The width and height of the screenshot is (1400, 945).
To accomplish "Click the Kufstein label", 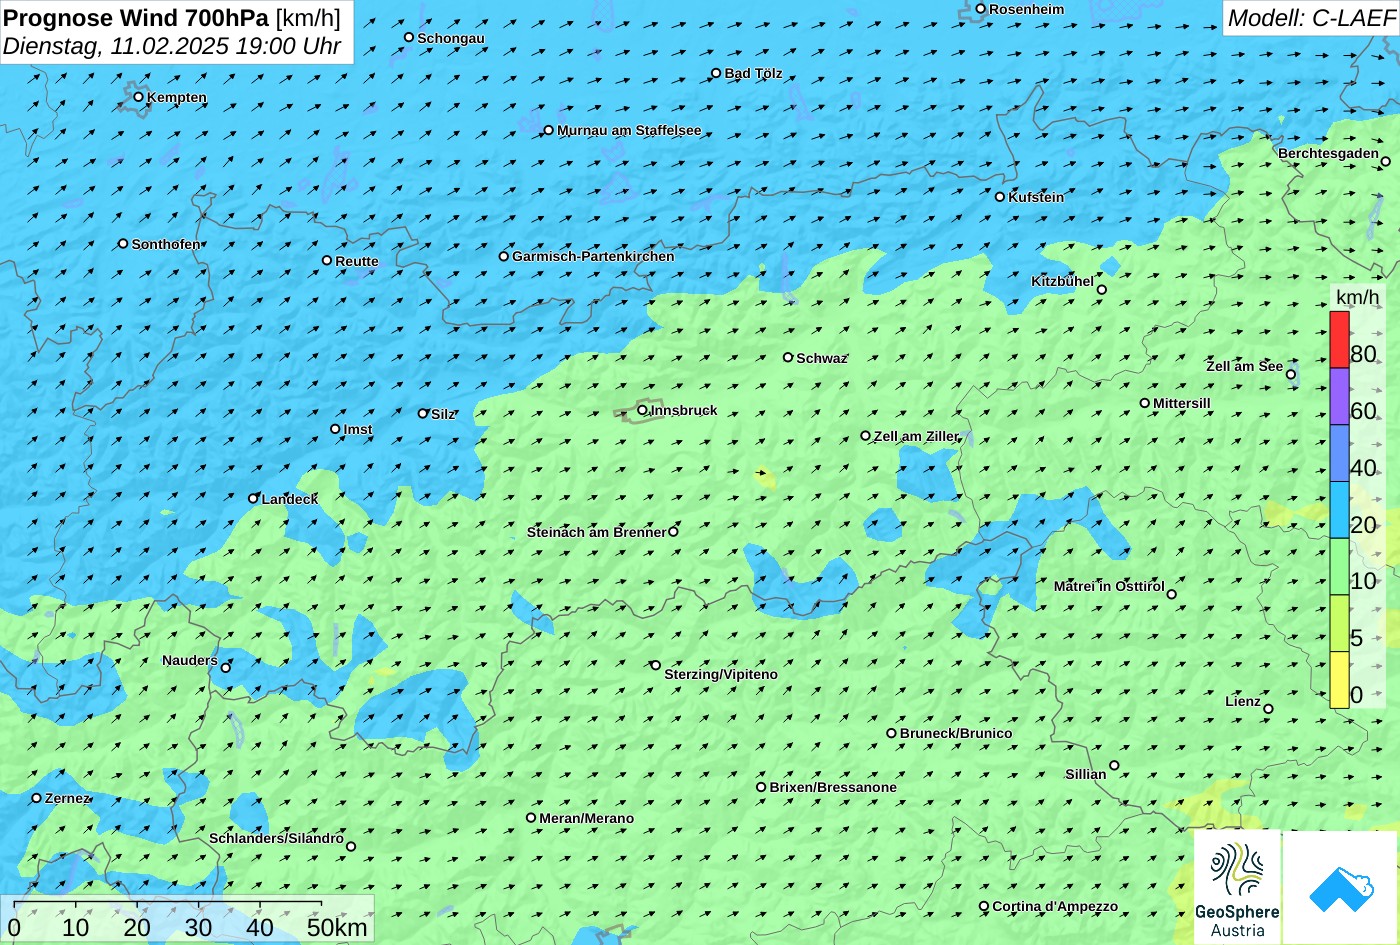I will (1036, 197).
